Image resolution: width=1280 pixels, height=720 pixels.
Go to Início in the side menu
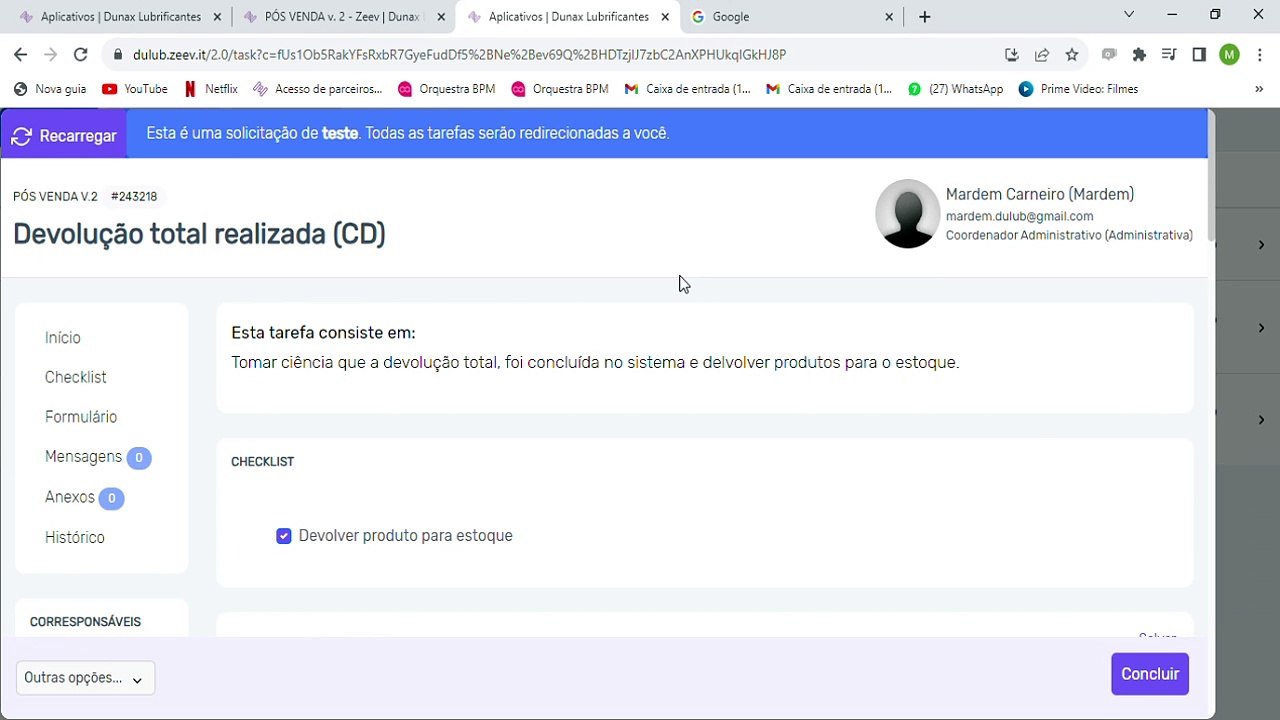pos(63,338)
